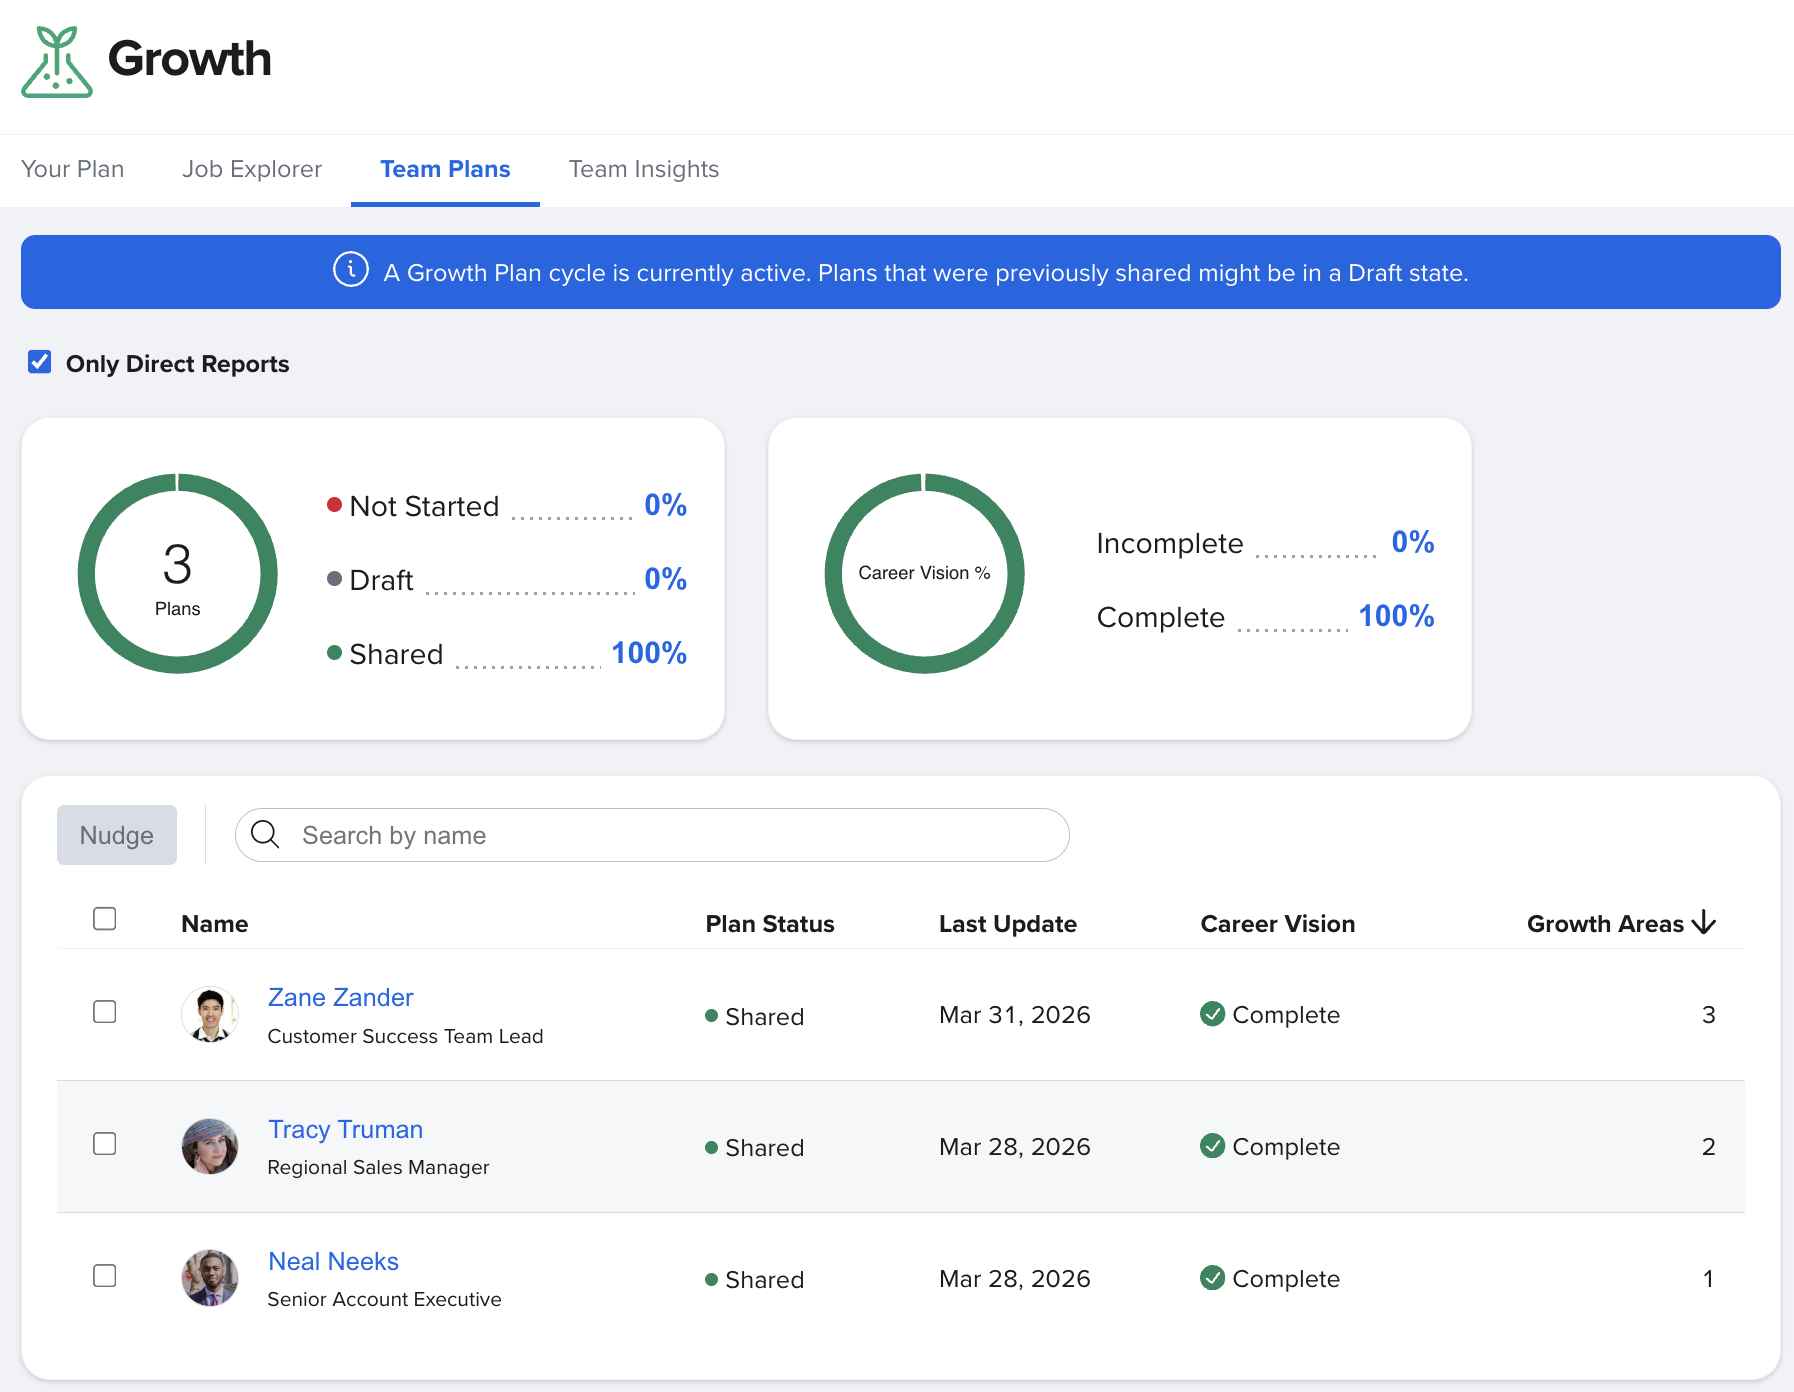Open the Job Explorer tab
This screenshot has height=1392, width=1794.
[252, 169]
